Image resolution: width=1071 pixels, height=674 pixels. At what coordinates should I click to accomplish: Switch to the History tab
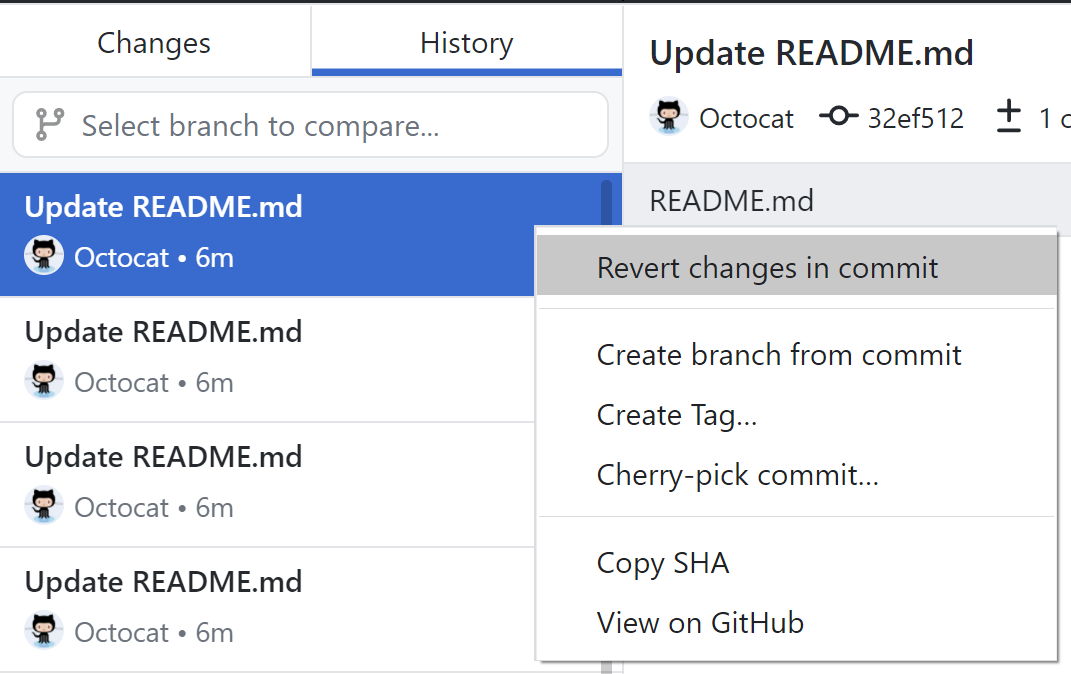pyautogui.click(x=467, y=42)
